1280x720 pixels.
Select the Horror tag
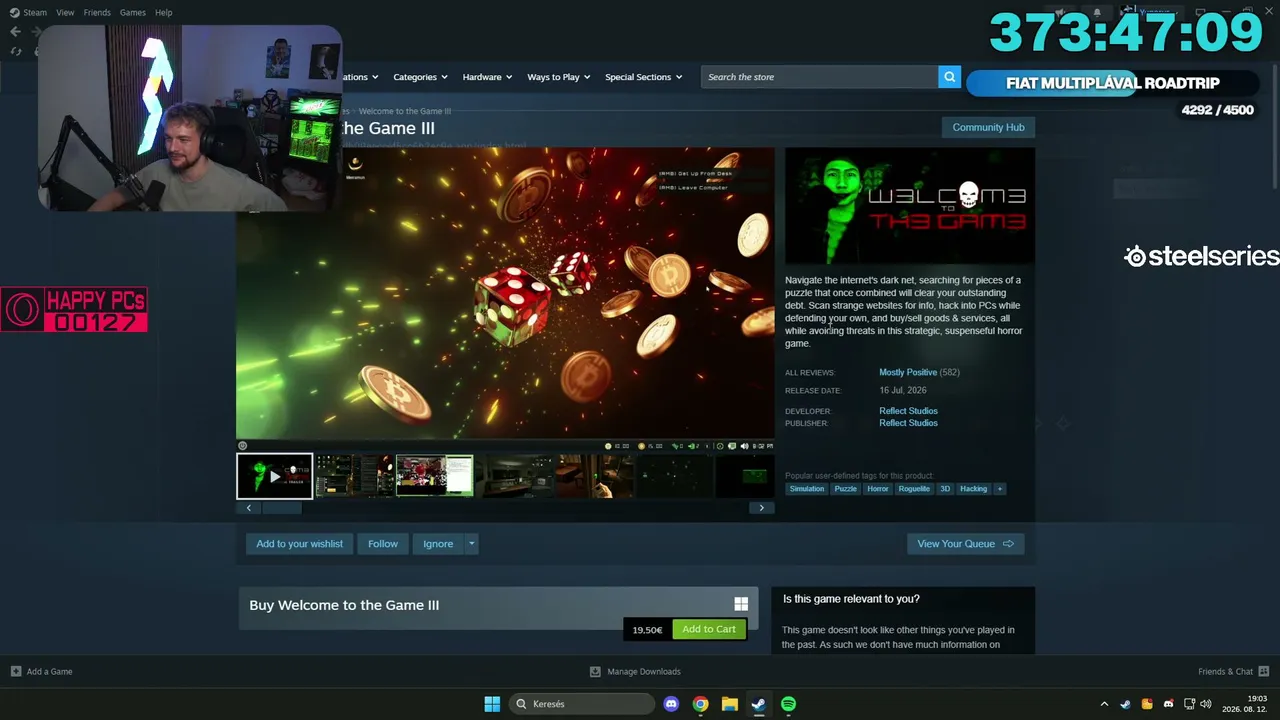(878, 489)
